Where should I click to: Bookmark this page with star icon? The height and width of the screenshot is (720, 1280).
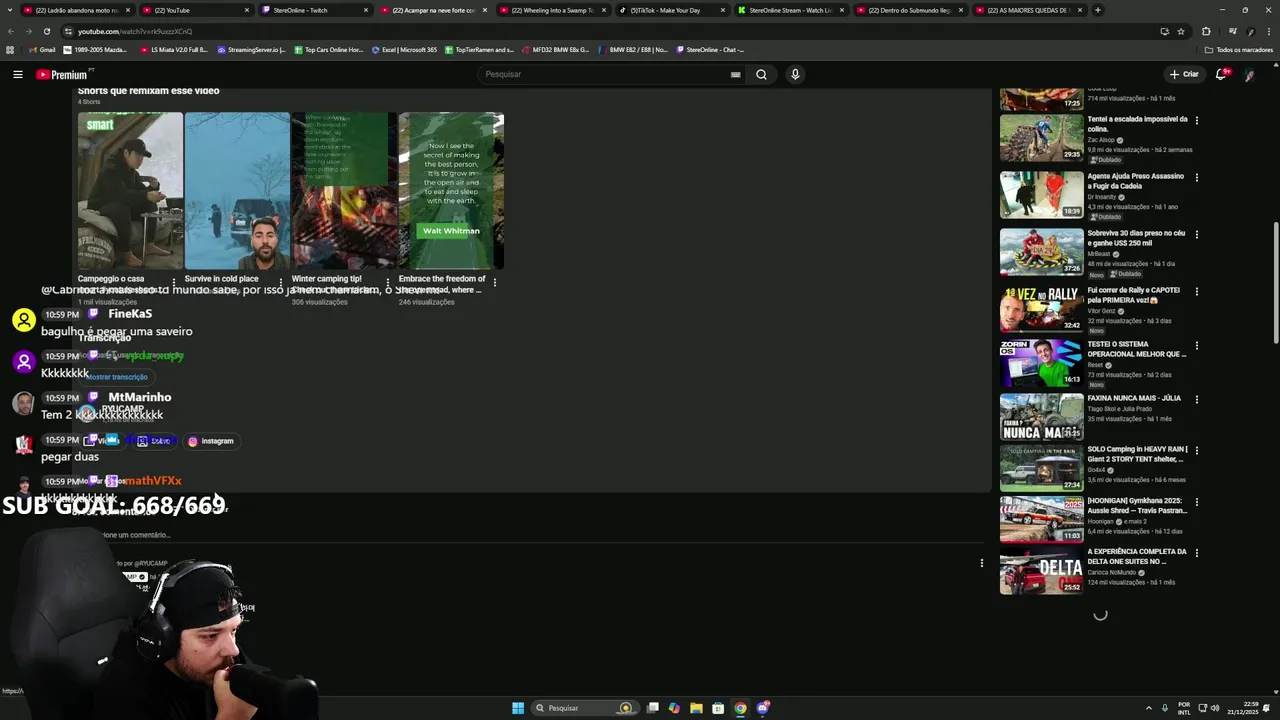pyautogui.click(x=1181, y=31)
